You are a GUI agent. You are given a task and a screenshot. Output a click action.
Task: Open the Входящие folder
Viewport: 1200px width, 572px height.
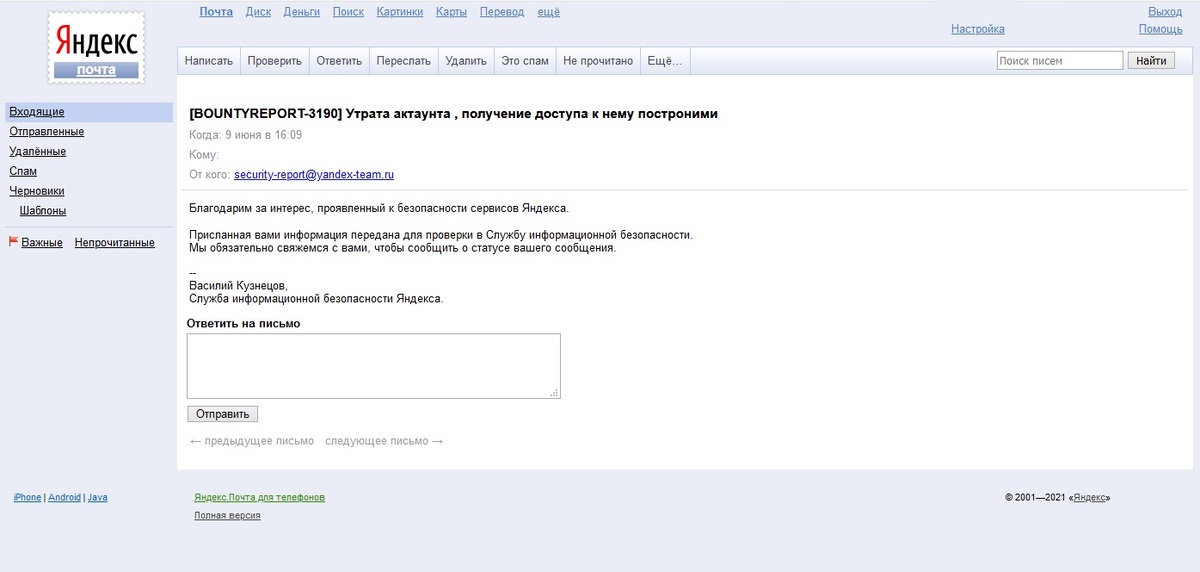tap(37, 112)
